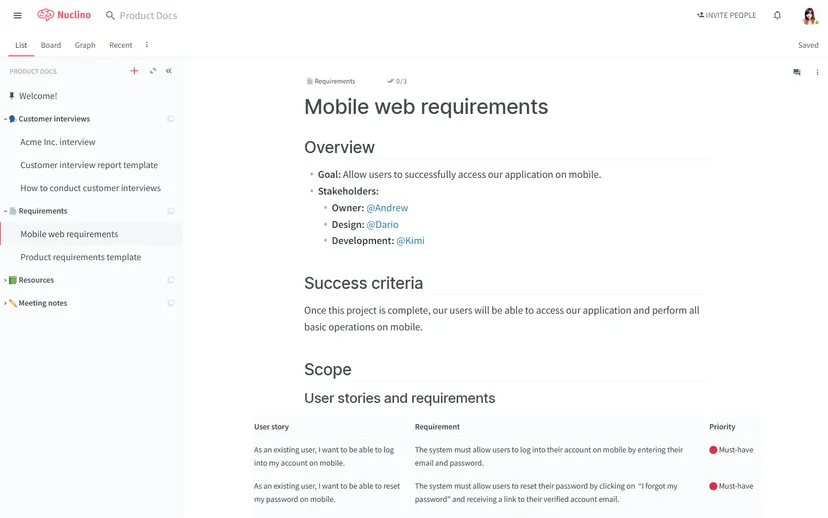Screen dimensions: 828x518
Task: Click the @Andrew mention link
Action: click(x=387, y=208)
